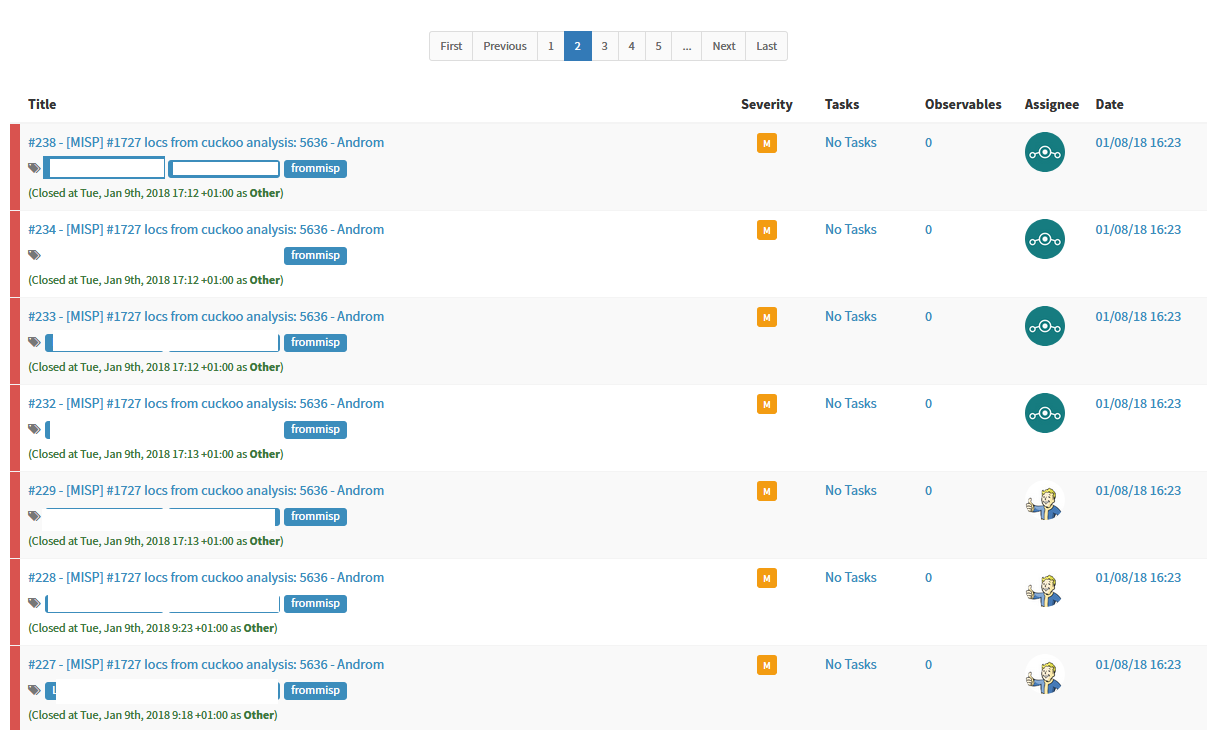Open observables count 0 for case #233
The height and width of the screenshot is (730, 1213).
(x=928, y=316)
